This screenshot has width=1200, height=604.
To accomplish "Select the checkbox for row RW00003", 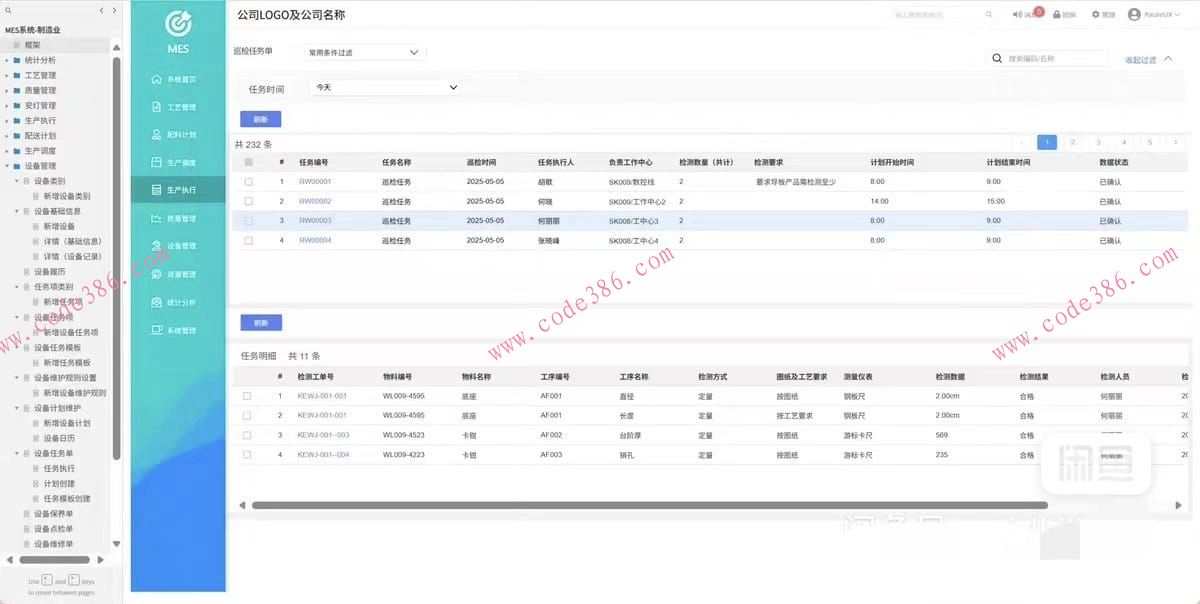I will pyautogui.click(x=249, y=221).
